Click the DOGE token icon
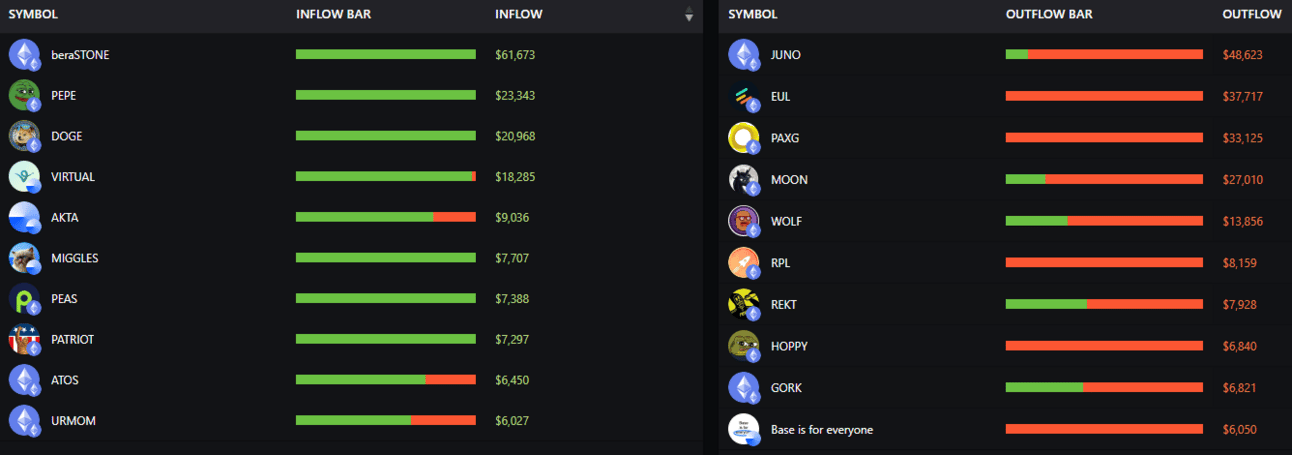Viewport: 1292px width, 455px height. (25, 136)
